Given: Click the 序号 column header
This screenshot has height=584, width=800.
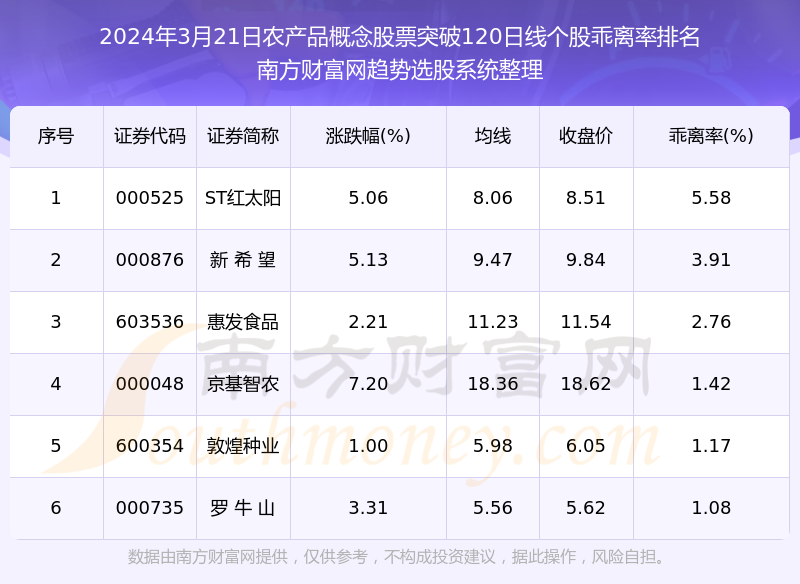Looking at the screenshot, I should 56,136.
